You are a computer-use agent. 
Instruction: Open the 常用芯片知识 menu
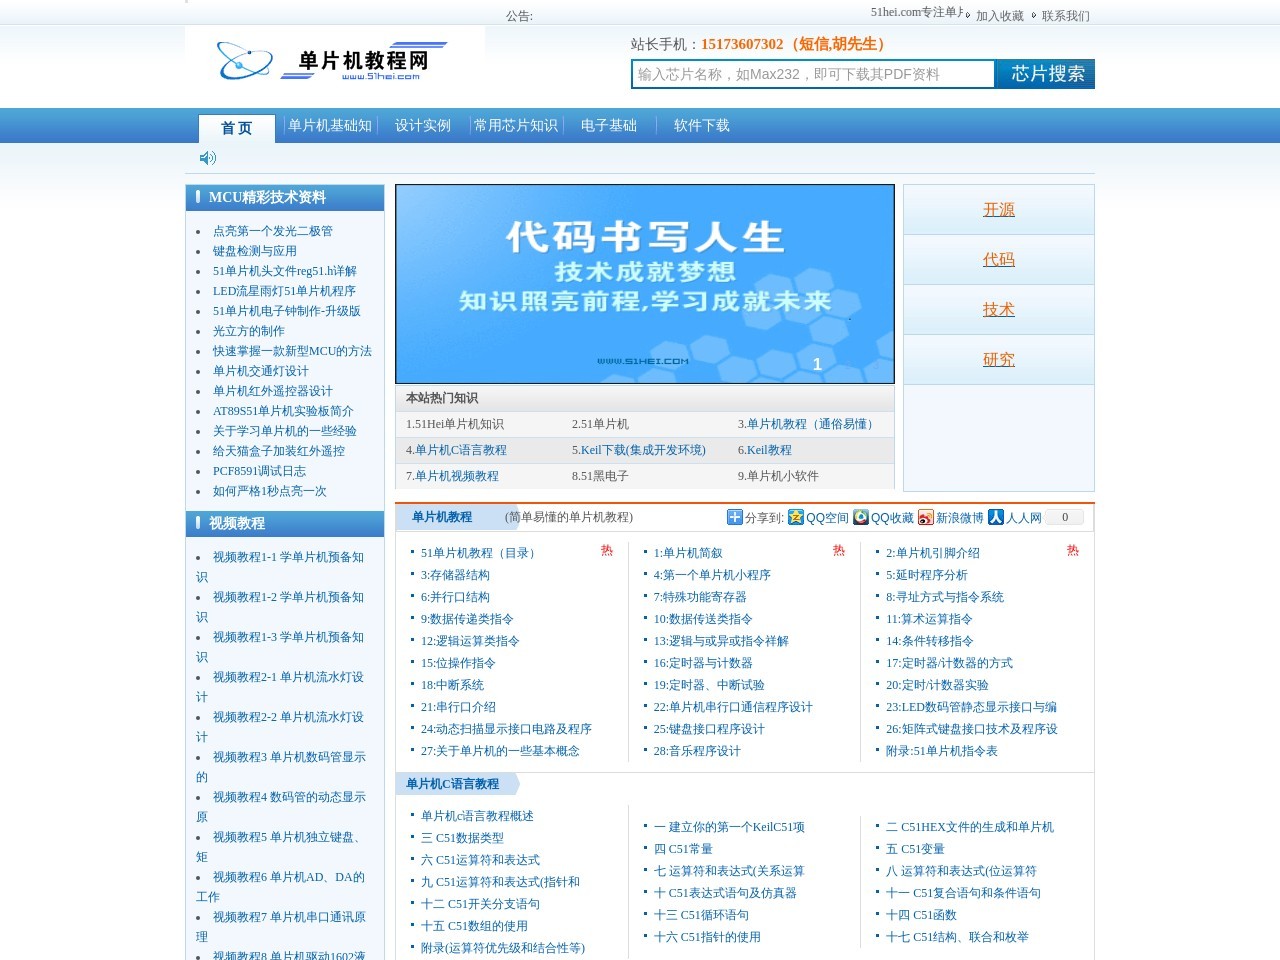click(516, 125)
